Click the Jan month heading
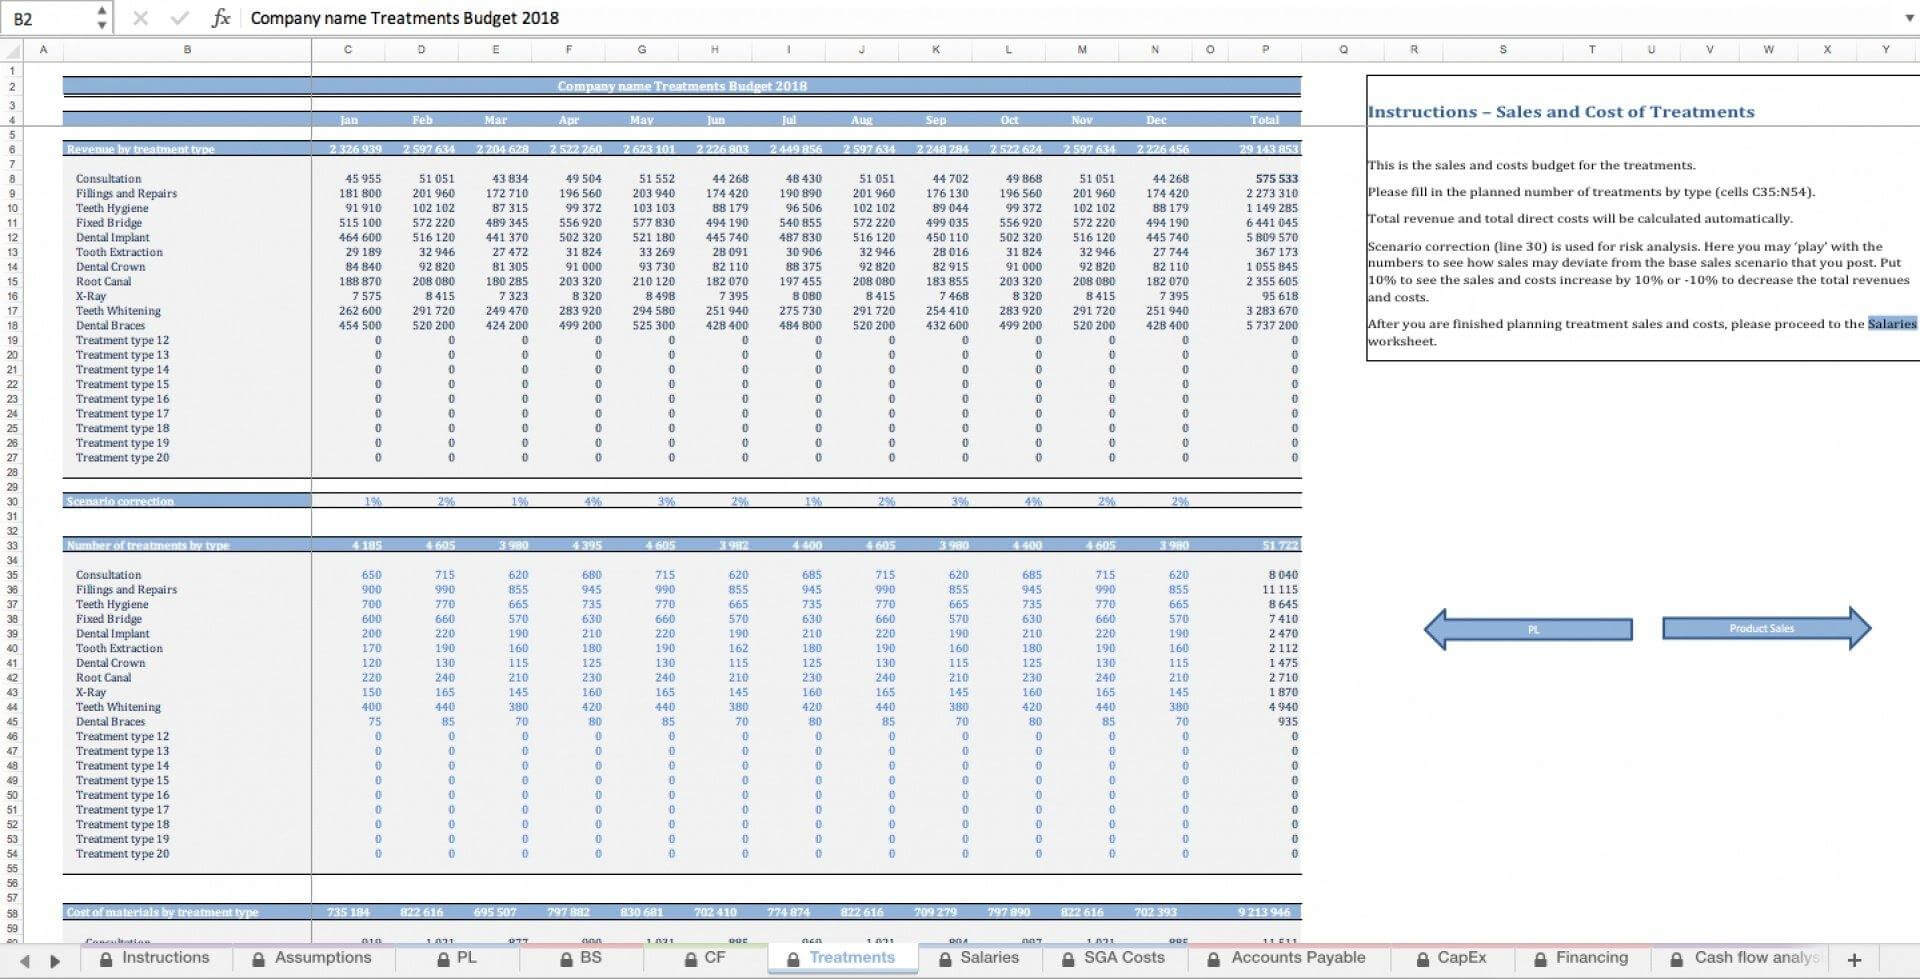The height and width of the screenshot is (979, 1920). [x=348, y=120]
